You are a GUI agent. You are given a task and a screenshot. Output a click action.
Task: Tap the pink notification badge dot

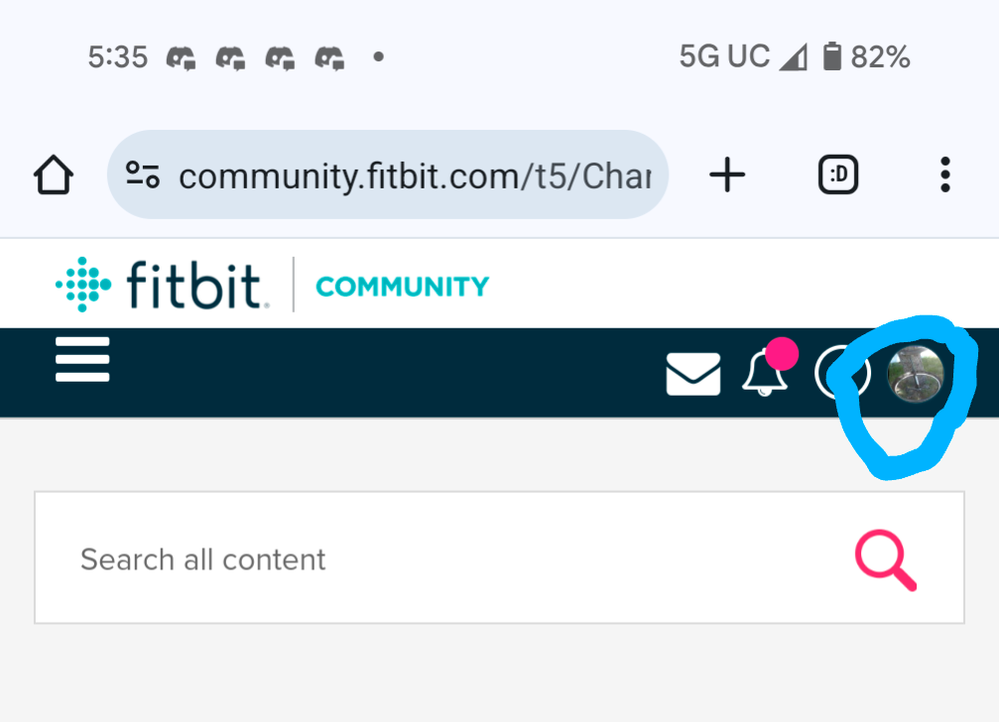[782, 354]
